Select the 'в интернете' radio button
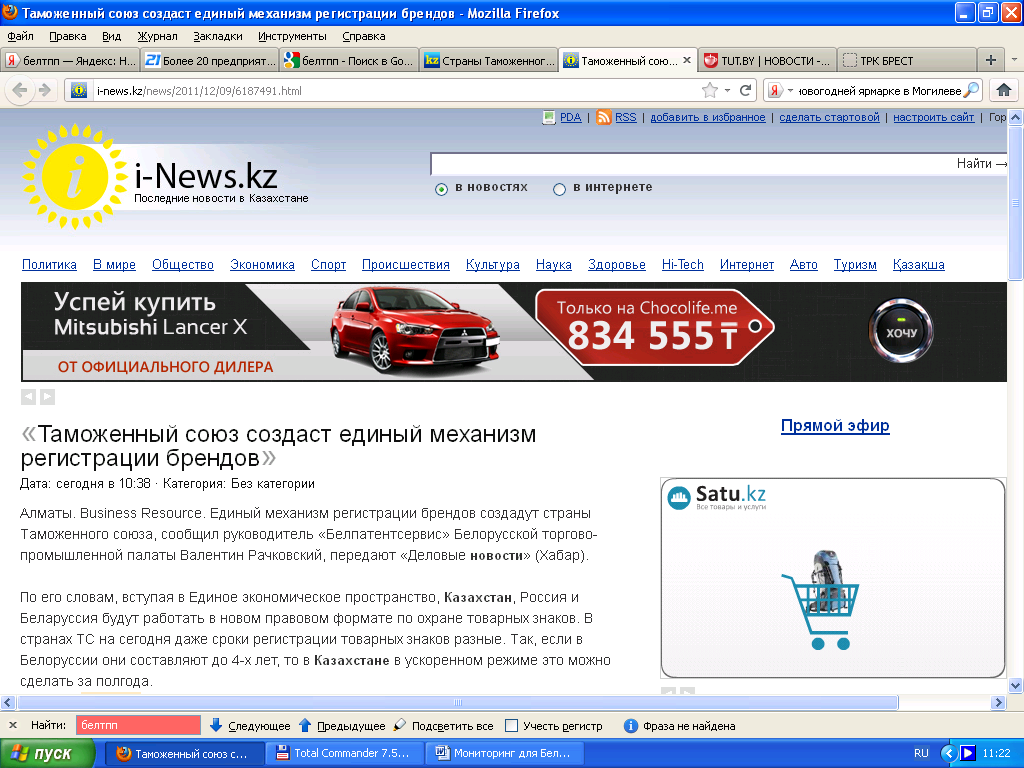The image size is (1024, 768). 559,189
